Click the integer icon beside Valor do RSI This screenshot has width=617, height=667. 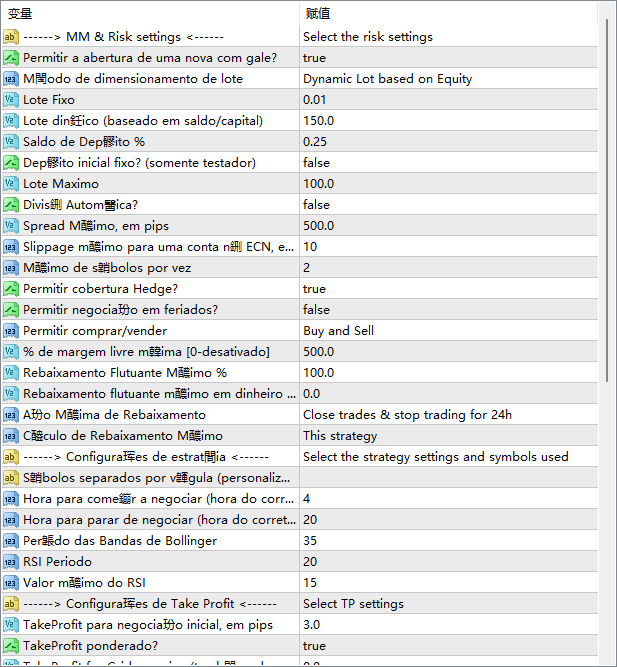11,583
